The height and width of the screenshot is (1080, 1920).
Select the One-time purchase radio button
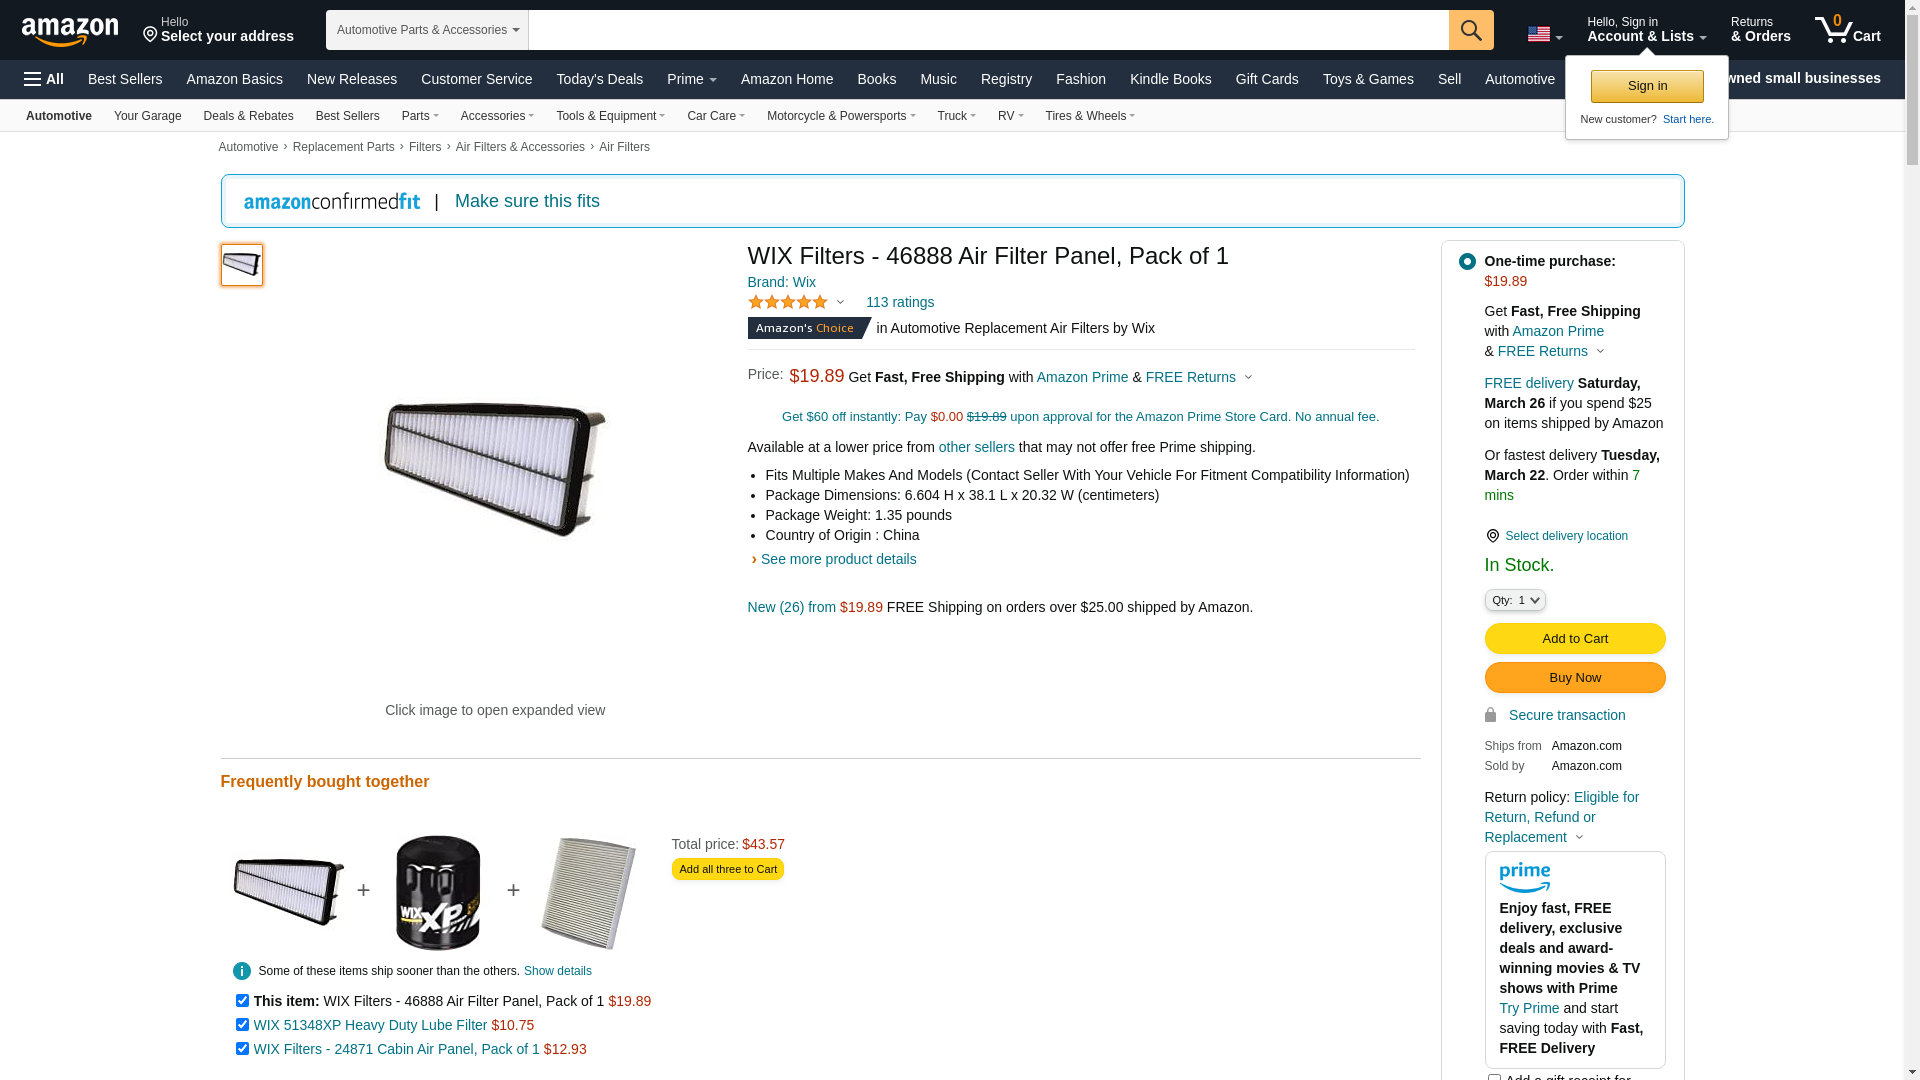coord(1467,261)
